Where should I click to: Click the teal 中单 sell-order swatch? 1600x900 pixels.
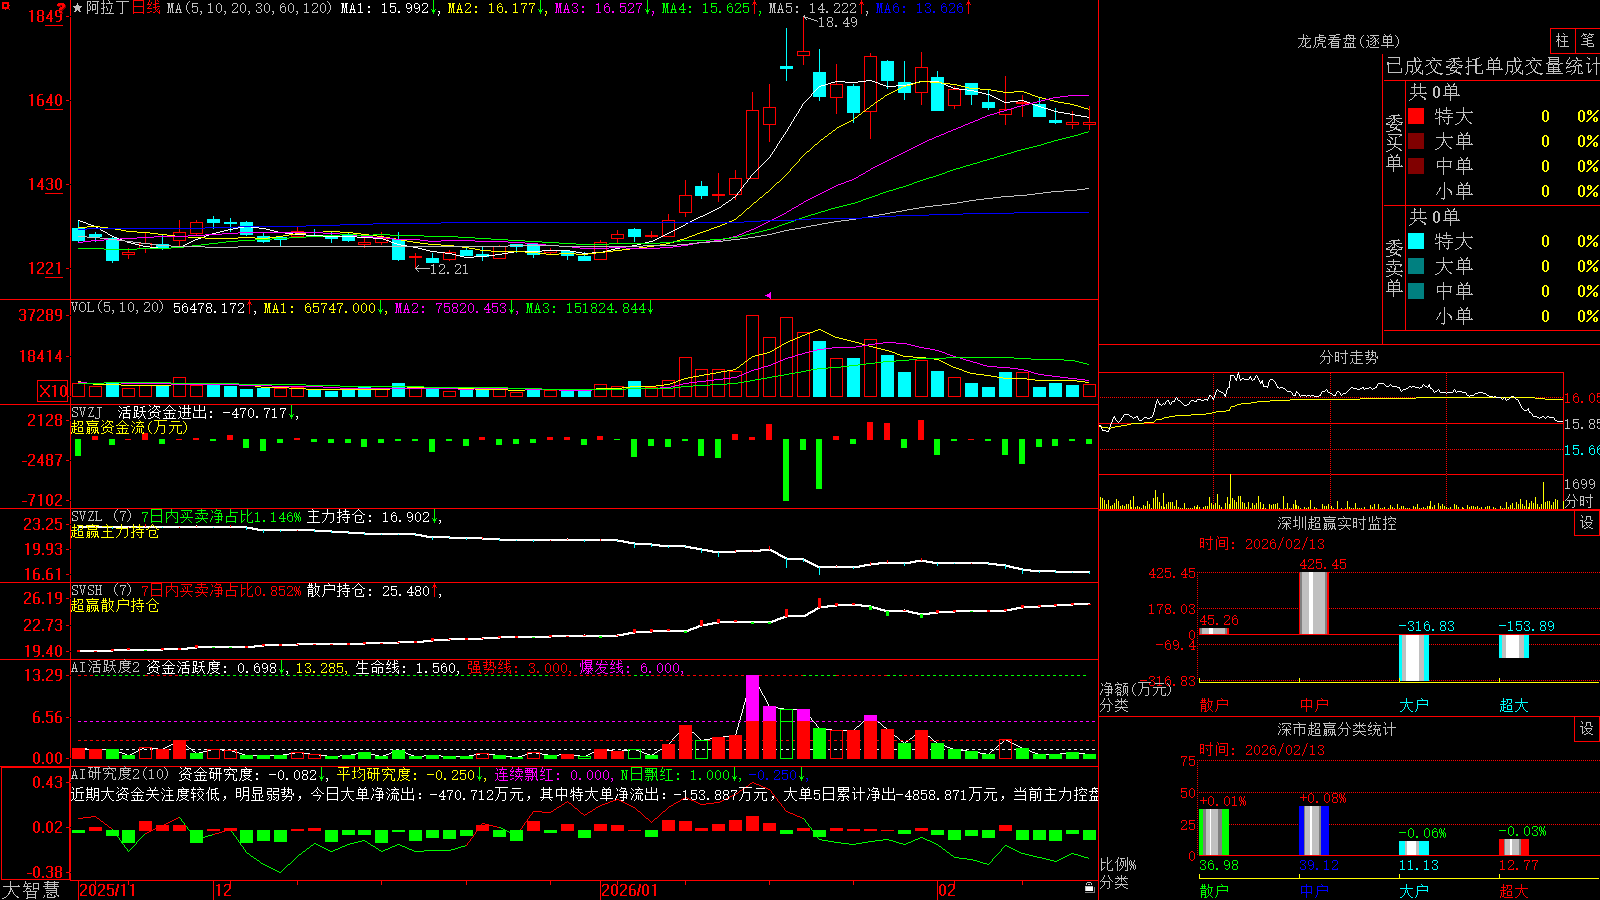[x=1416, y=291]
